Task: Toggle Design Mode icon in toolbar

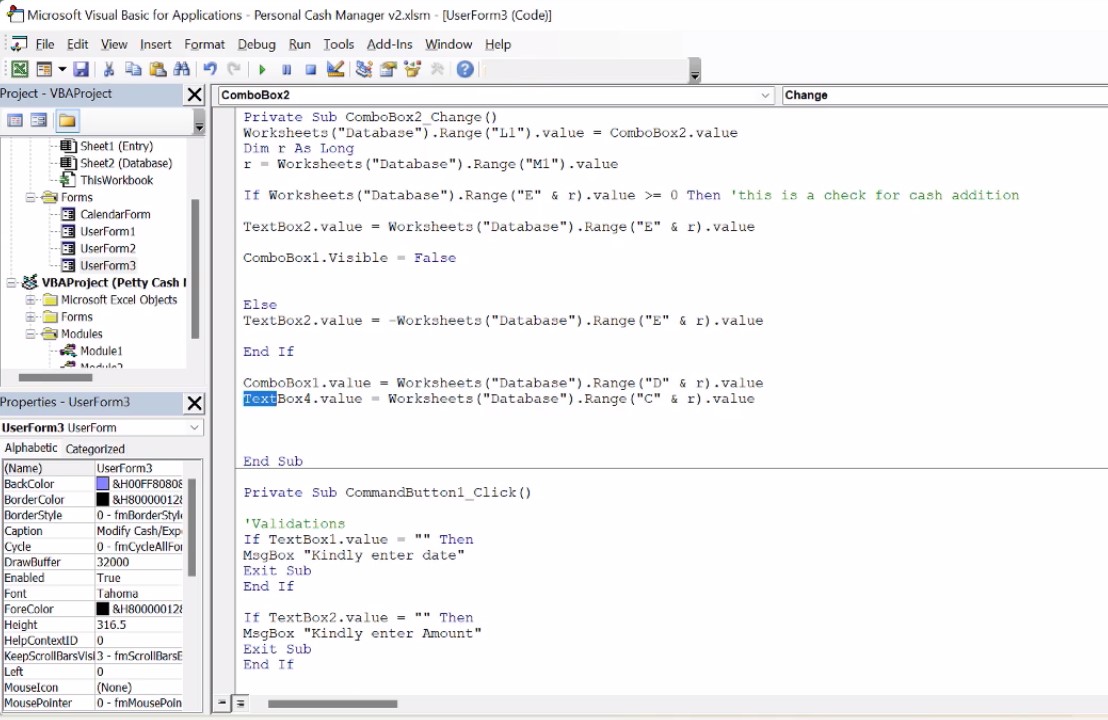Action: click(x=335, y=69)
